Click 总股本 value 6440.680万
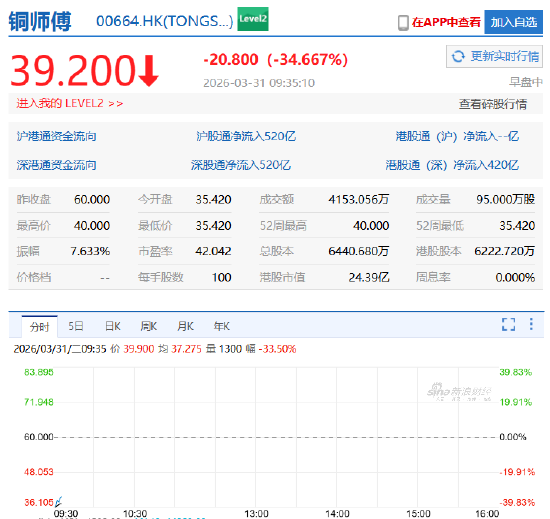 (x=358, y=251)
